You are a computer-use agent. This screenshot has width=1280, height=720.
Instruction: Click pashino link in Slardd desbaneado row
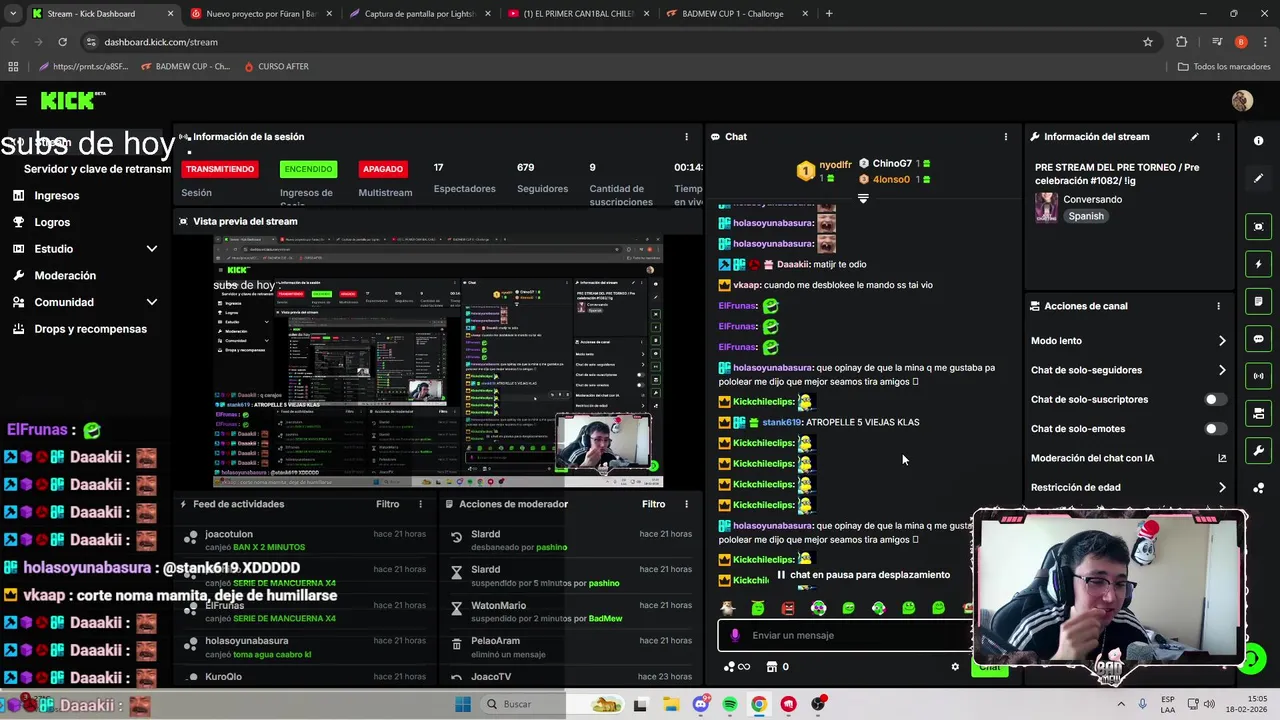[551, 547]
